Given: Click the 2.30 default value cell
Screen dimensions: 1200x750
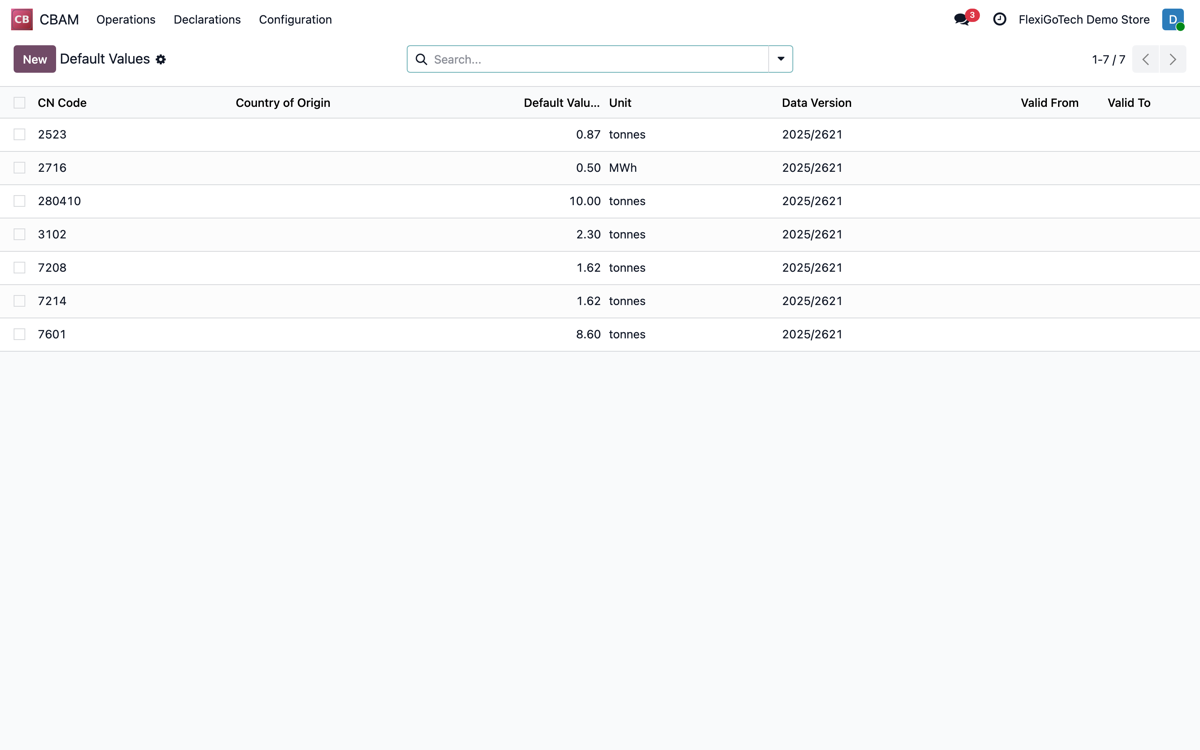Looking at the screenshot, I should pos(588,234).
